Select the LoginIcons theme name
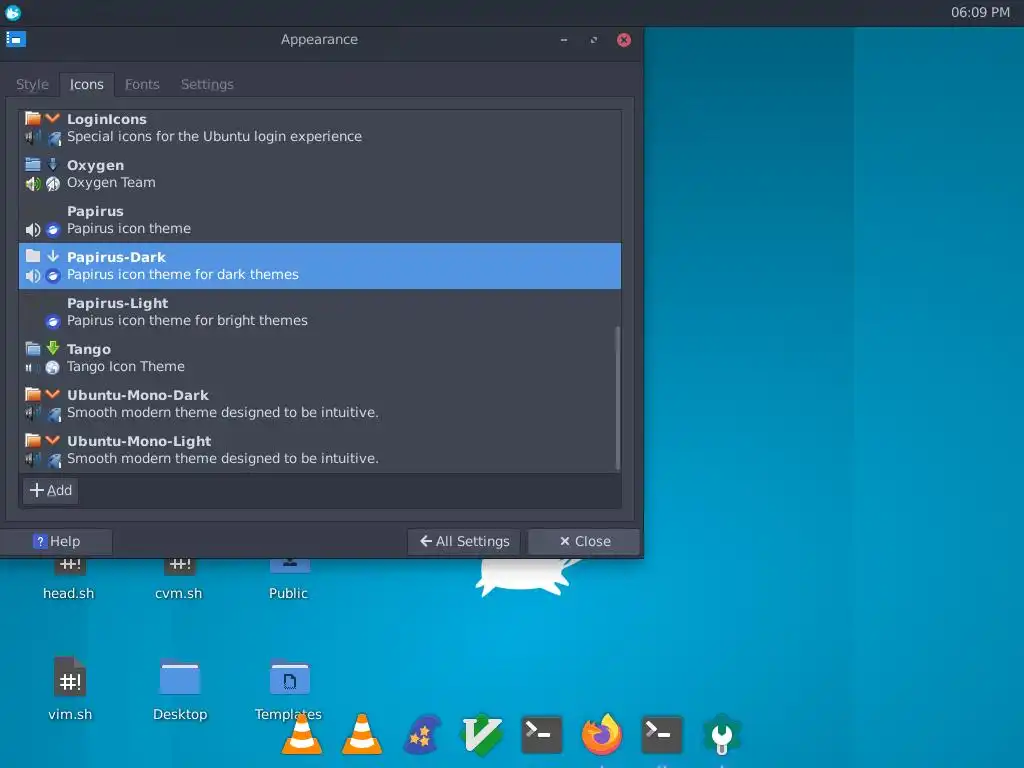The height and width of the screenshot is (768, 1024). click(106, 120)
